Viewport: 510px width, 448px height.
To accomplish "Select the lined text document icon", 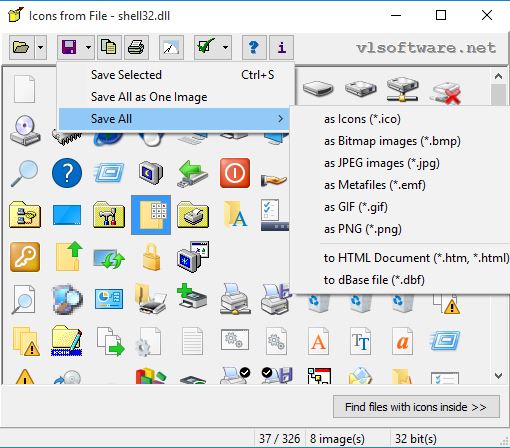I will 192,341.
